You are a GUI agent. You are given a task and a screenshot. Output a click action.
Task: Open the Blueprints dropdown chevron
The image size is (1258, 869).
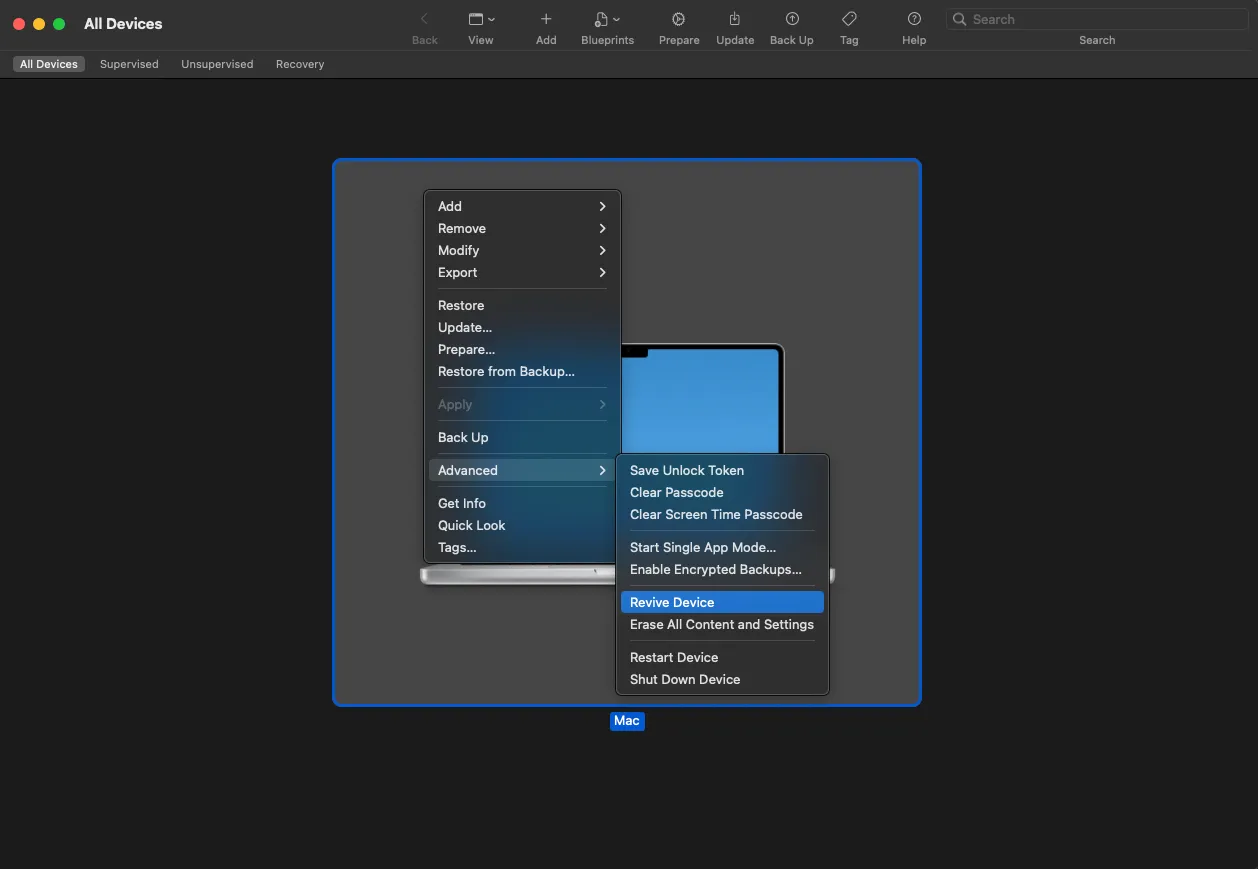(x=616, y=20)
